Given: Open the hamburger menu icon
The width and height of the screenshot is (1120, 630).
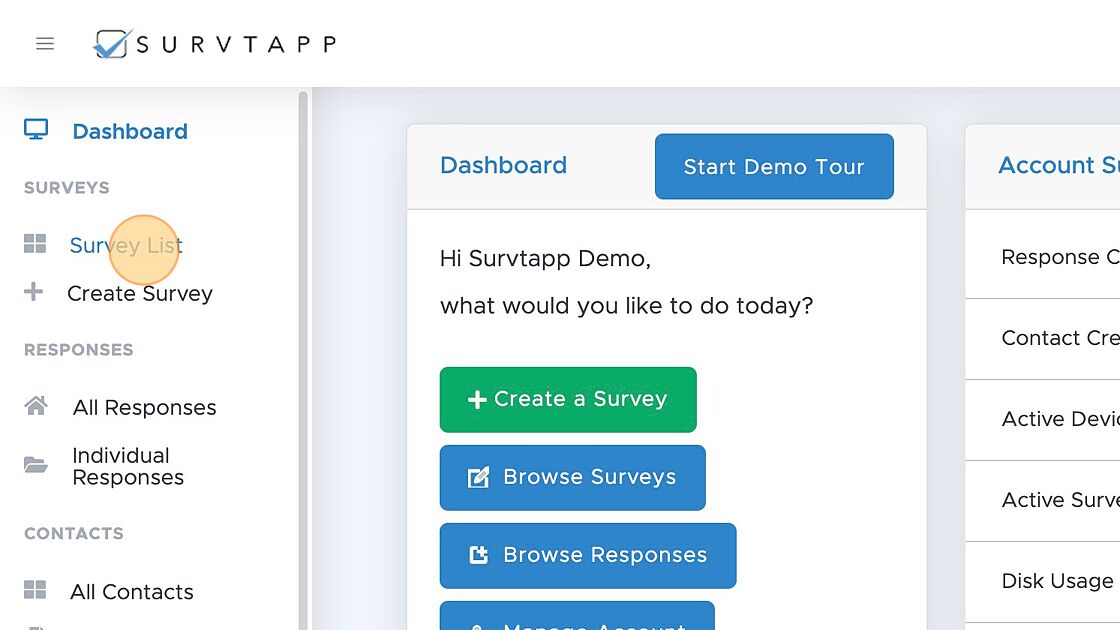Looking at the screenshot, I should tap(45, 44).
